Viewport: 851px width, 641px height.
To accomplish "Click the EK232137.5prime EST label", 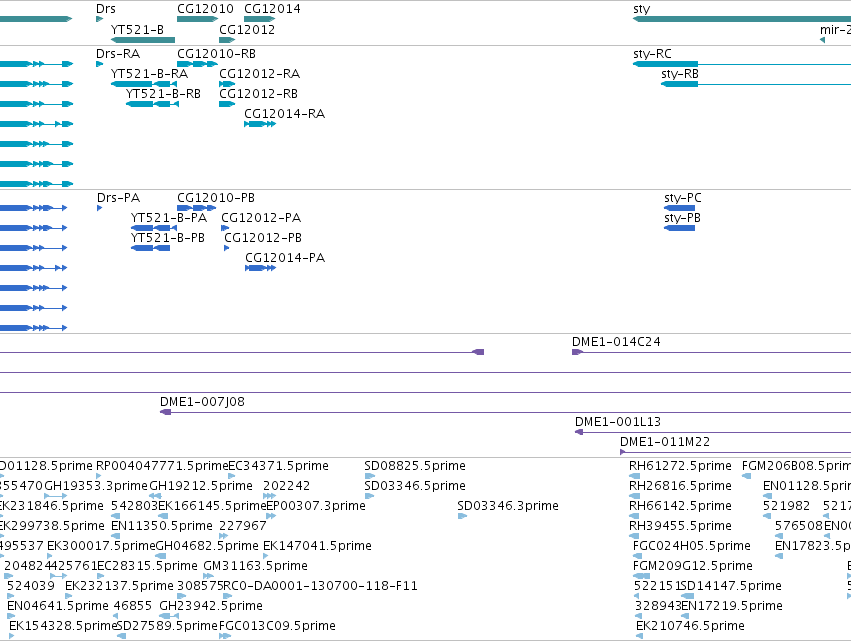I will coord(119,586).
